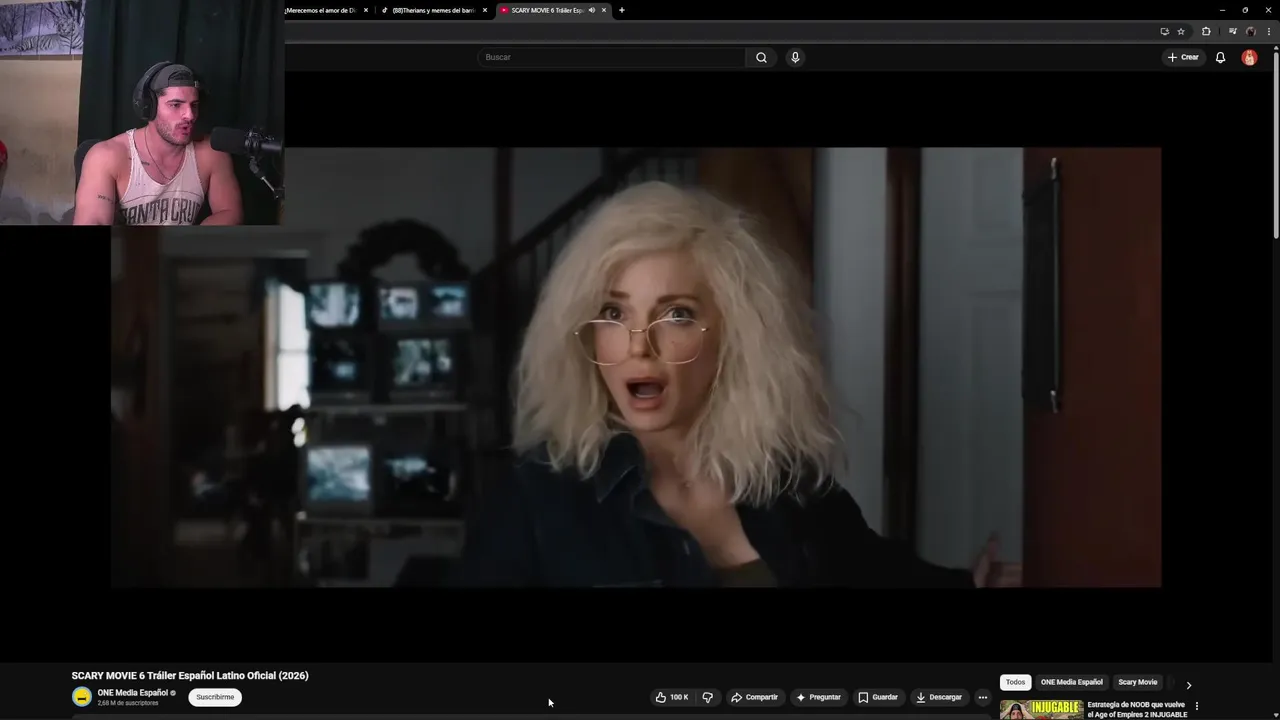Screen dimensions: 1280x720
Task: Focus the Buscar search field
Action: tap(611, 57)
